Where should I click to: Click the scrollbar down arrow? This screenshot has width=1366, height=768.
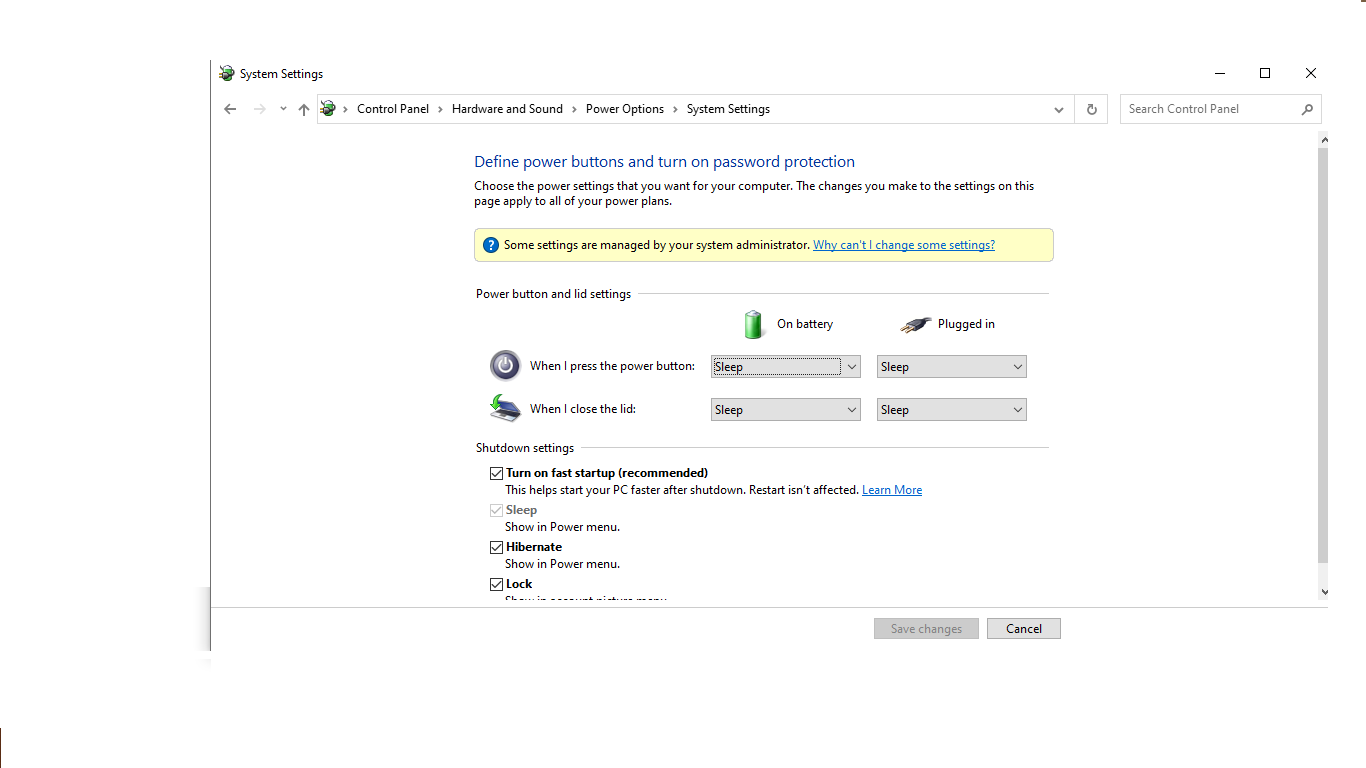point(1324,591)
